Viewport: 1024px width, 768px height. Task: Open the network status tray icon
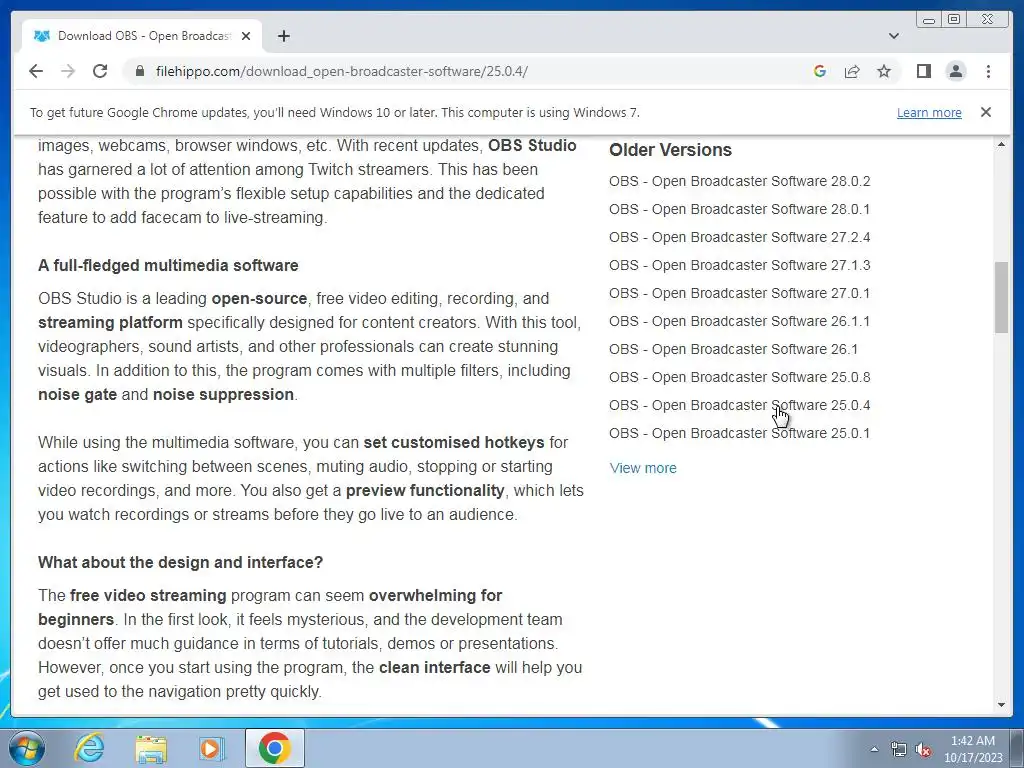(899, 749)
